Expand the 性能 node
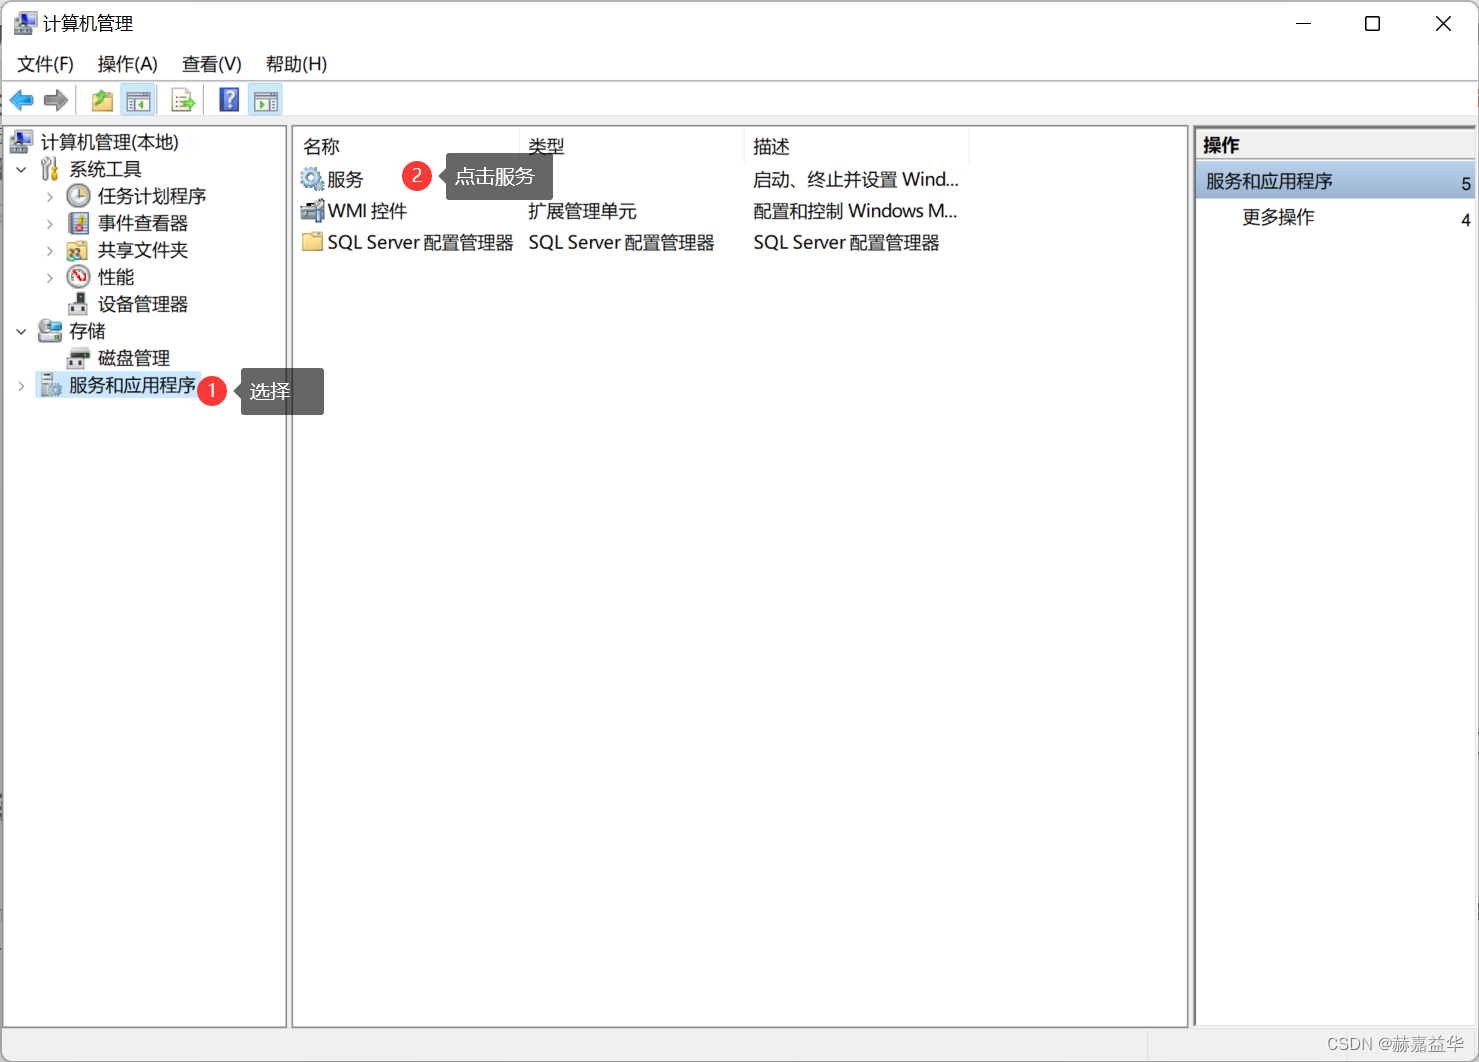 click(x=49, y=278)
